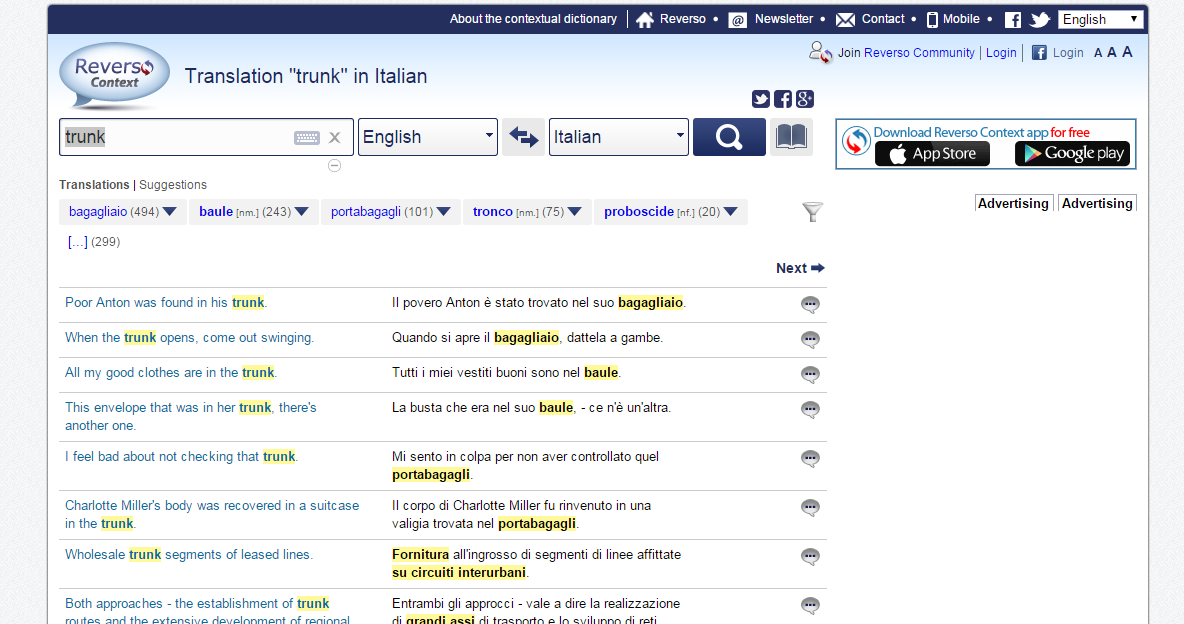Open the dictionary book icon
This screenshot has height=624, width=1184.
tap(791, 137)
